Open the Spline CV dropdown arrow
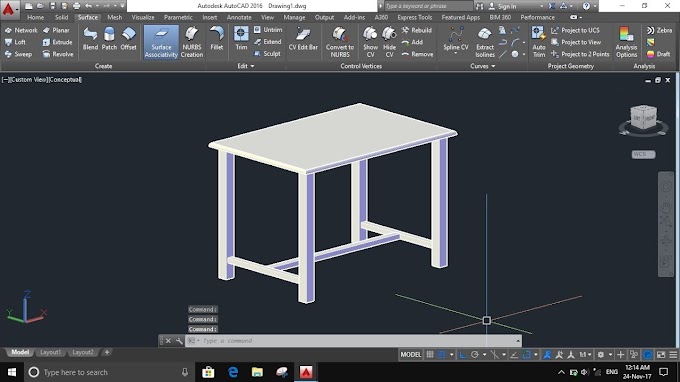Screen dimensions: 680x382 point(456,54)
